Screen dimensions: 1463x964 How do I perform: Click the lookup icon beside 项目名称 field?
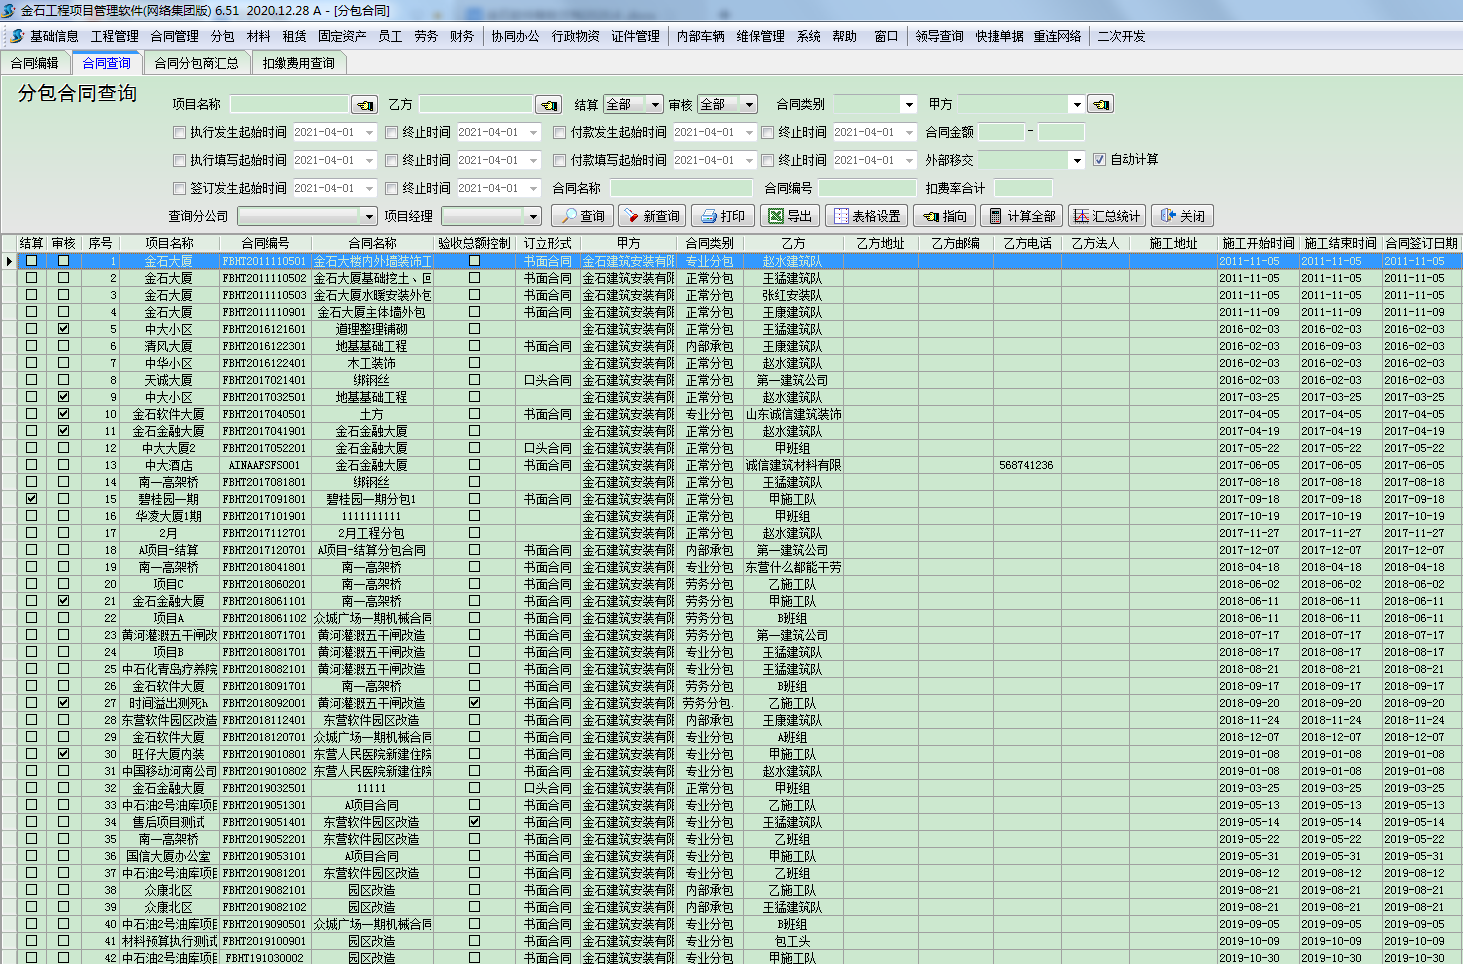(x=364, y=105)
